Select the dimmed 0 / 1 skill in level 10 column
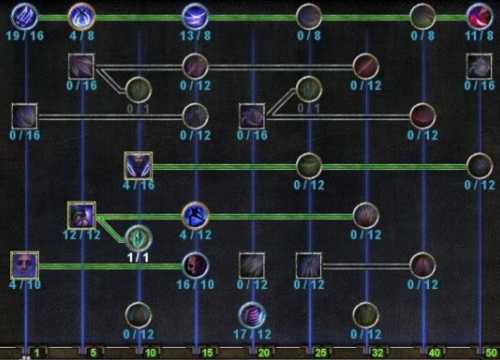This screenshot has height=360, width=500. click(138, 90)
